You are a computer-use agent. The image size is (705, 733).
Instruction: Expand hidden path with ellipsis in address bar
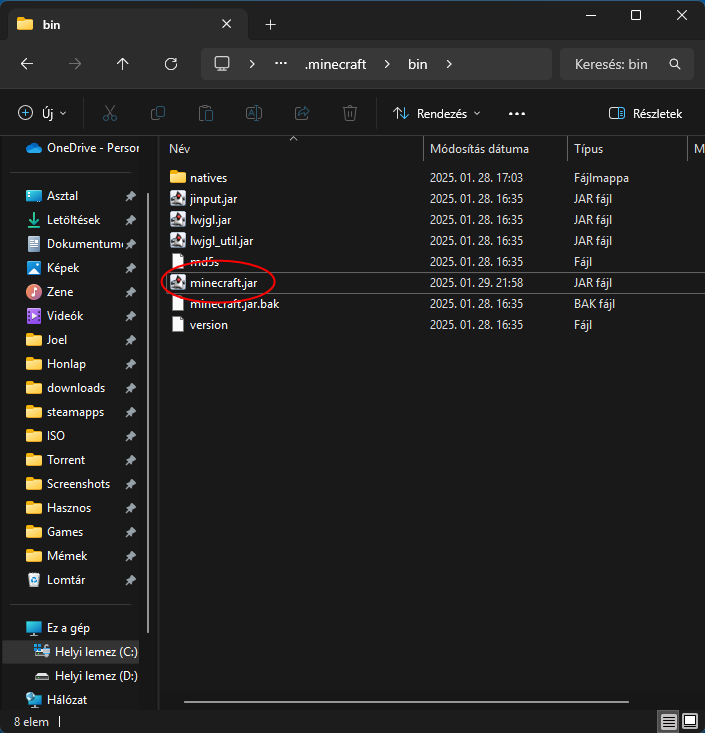(x=281, y=63)
